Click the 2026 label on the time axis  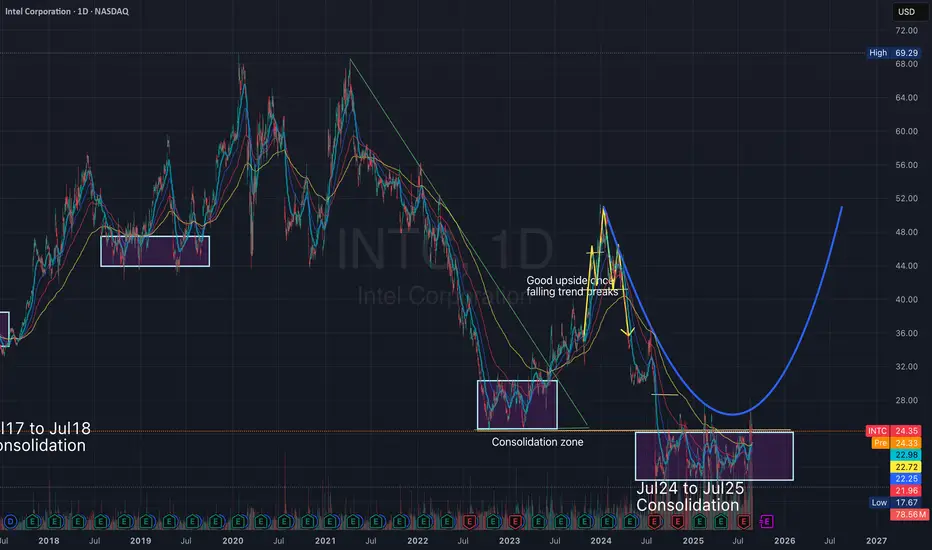pos(785,540)
